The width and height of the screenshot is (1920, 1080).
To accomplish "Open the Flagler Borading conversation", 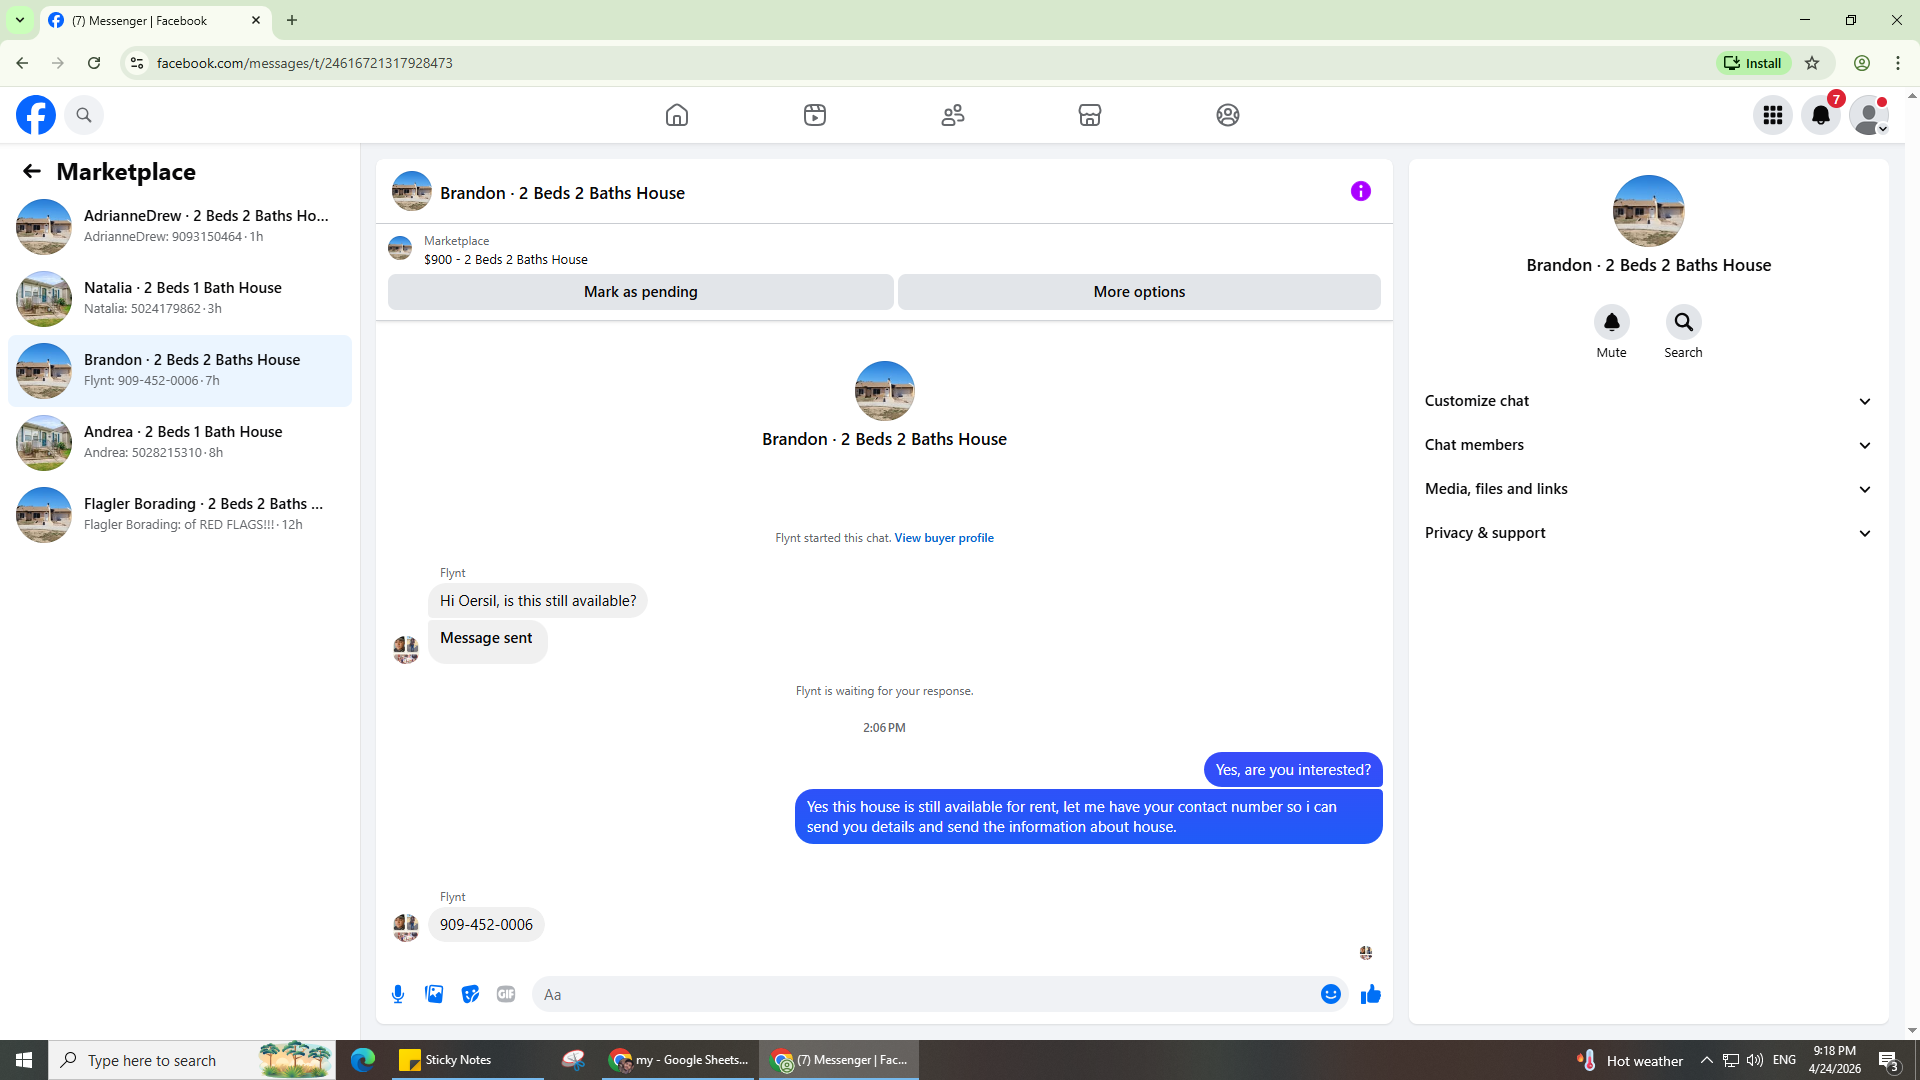I will coord(180,515).
